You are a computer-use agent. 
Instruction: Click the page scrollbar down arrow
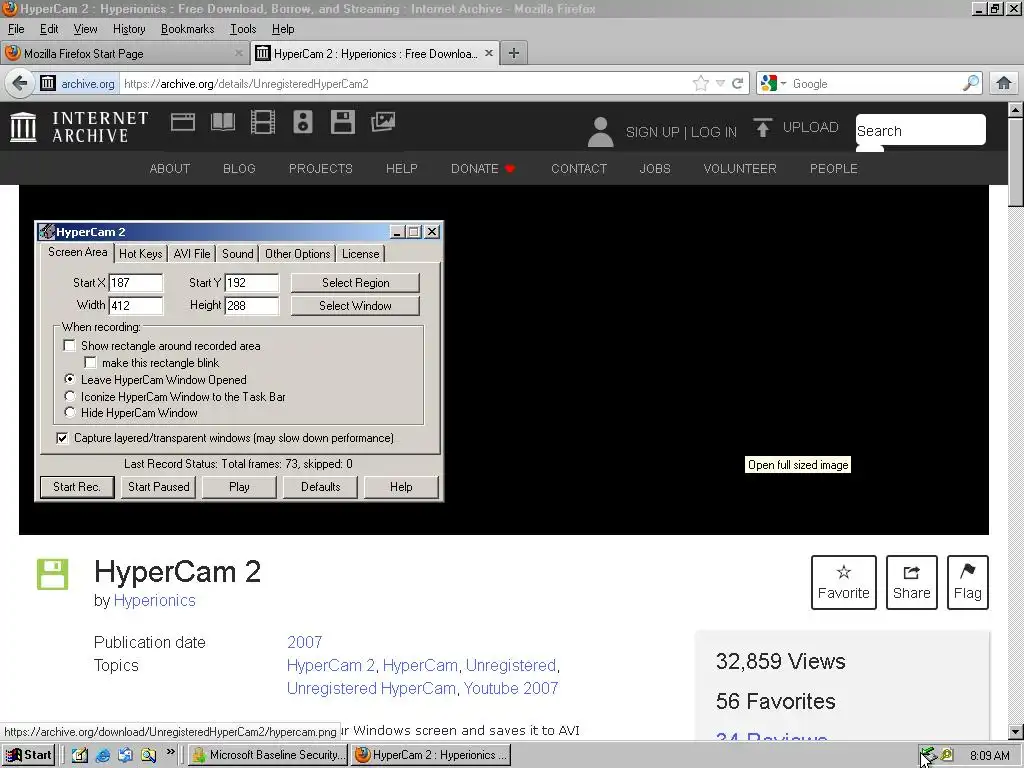click(1016, 731)
